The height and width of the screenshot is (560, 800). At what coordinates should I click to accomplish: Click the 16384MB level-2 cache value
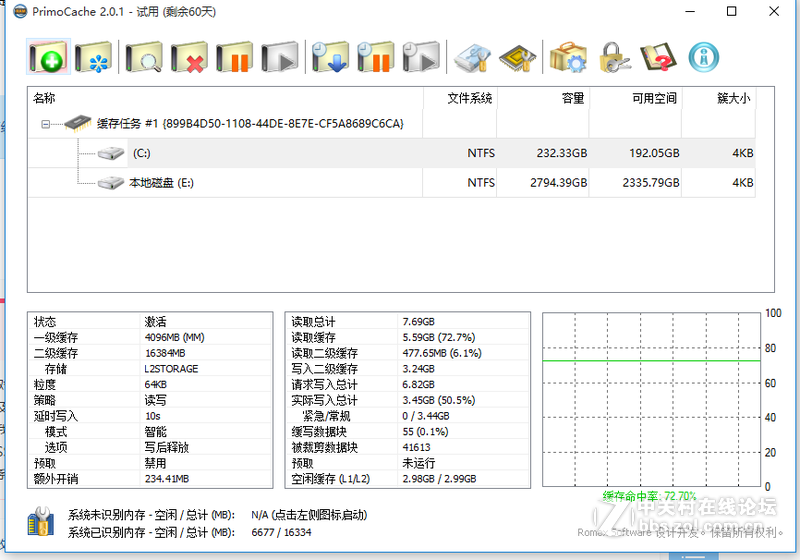[165, 353]
